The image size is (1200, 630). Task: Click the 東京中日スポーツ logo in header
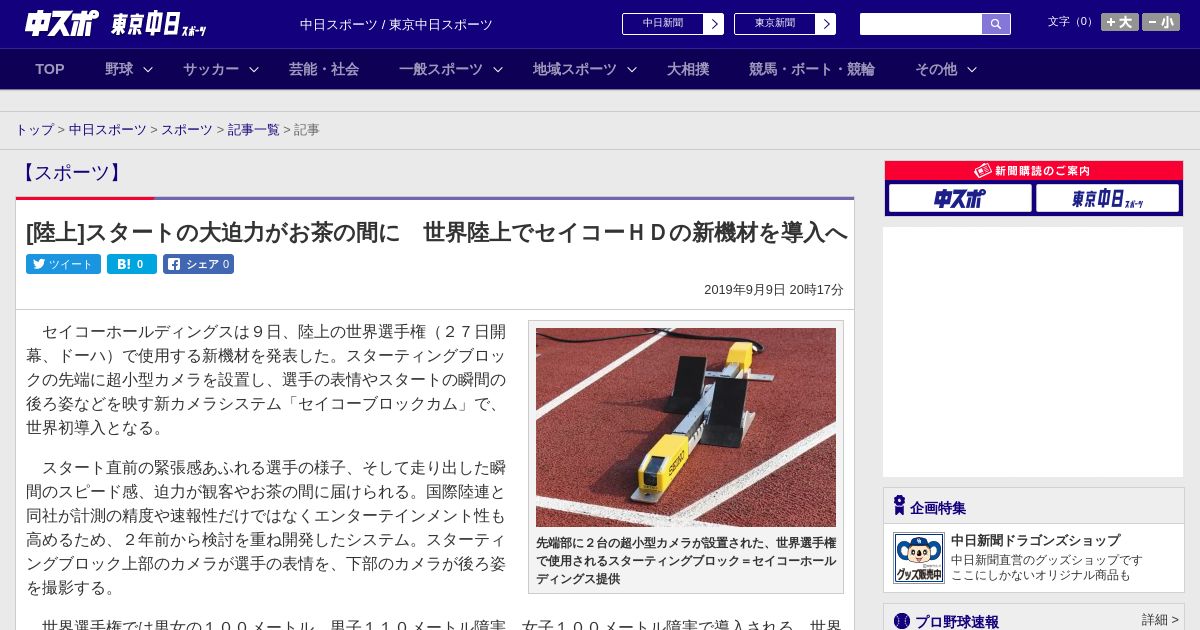point(159,24)
